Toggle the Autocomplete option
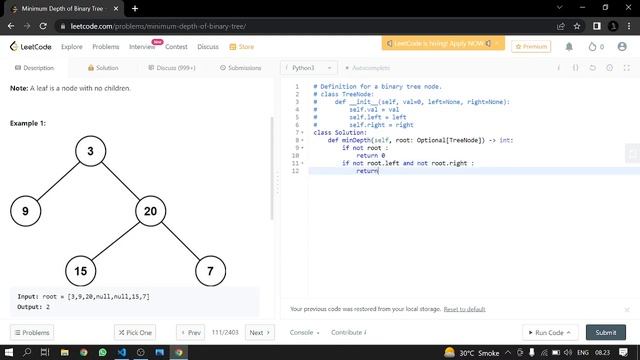Viewport: 640px width, 360px height. tap(367, 68)
